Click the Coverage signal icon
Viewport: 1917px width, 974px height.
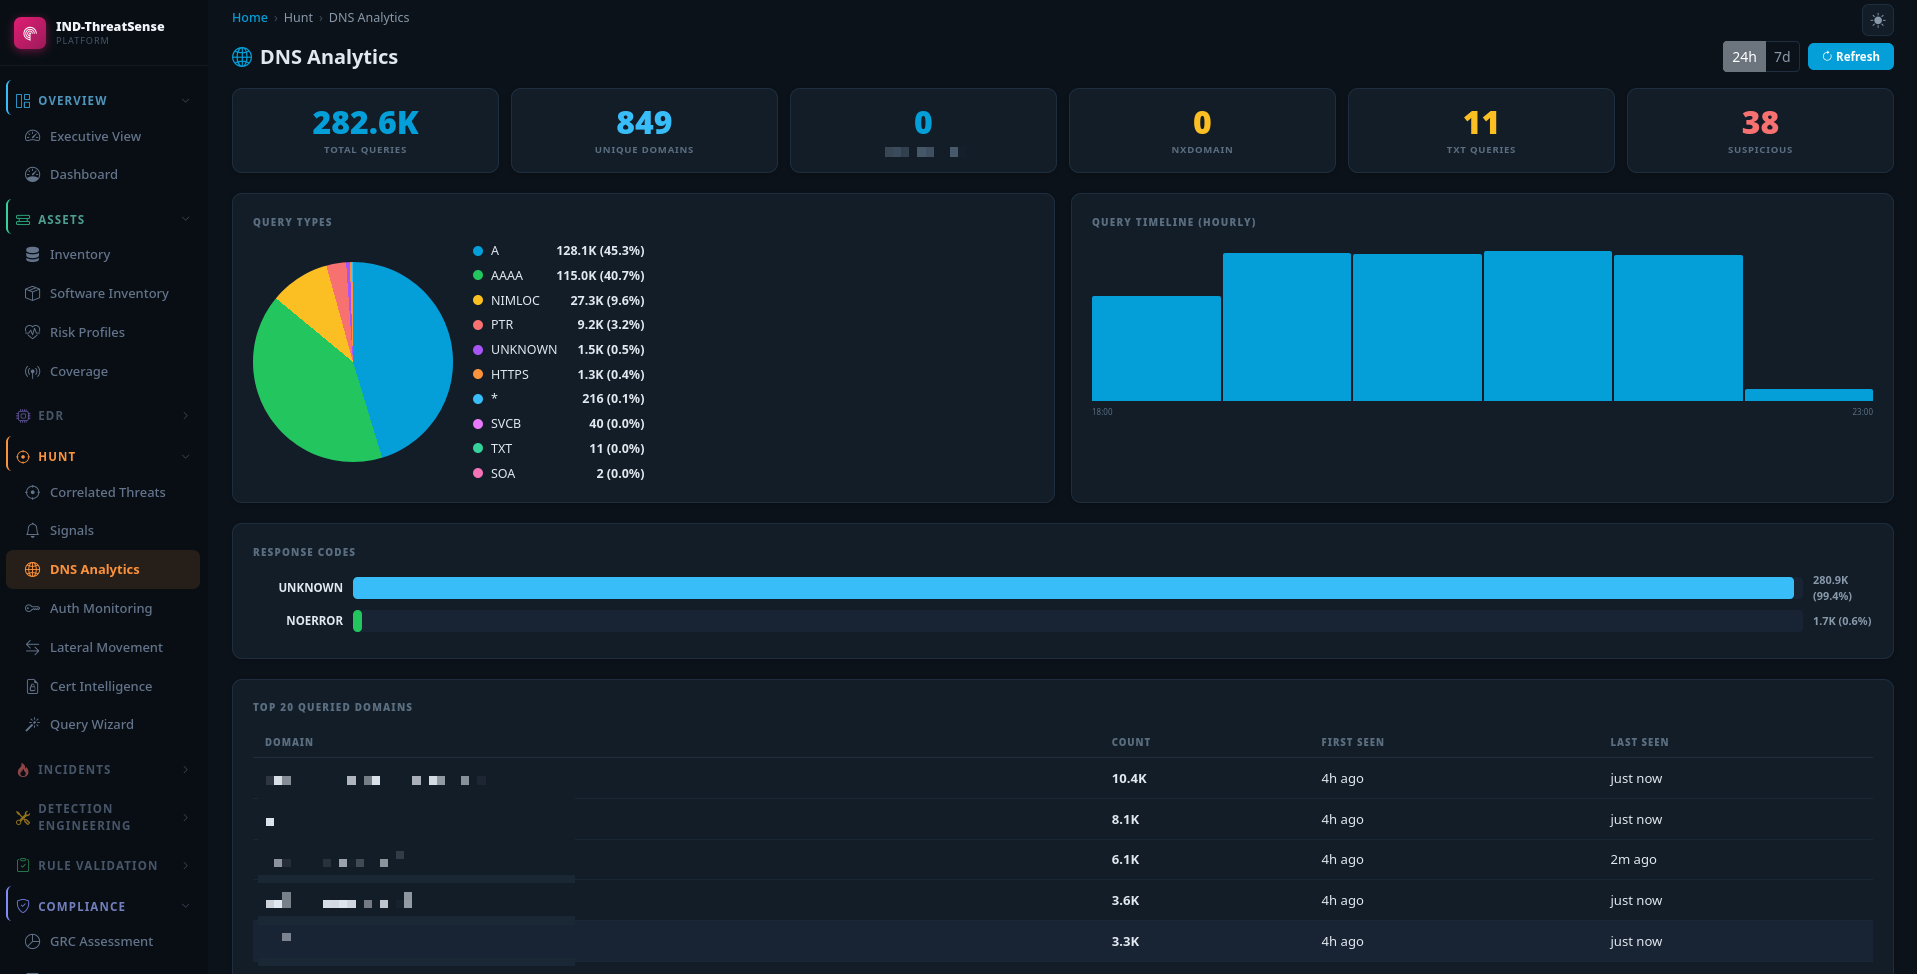(x=32, y=372)
